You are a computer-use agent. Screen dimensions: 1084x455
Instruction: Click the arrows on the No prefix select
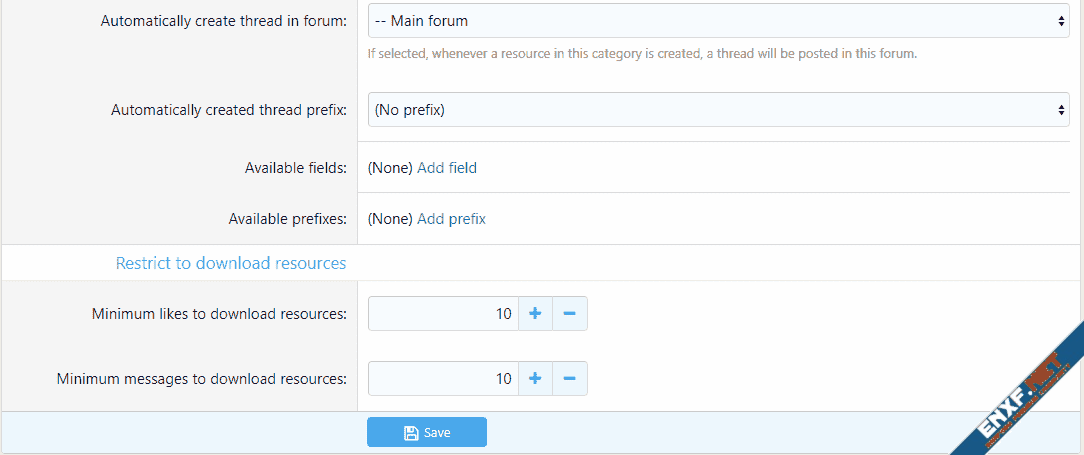pos(1061,110)
